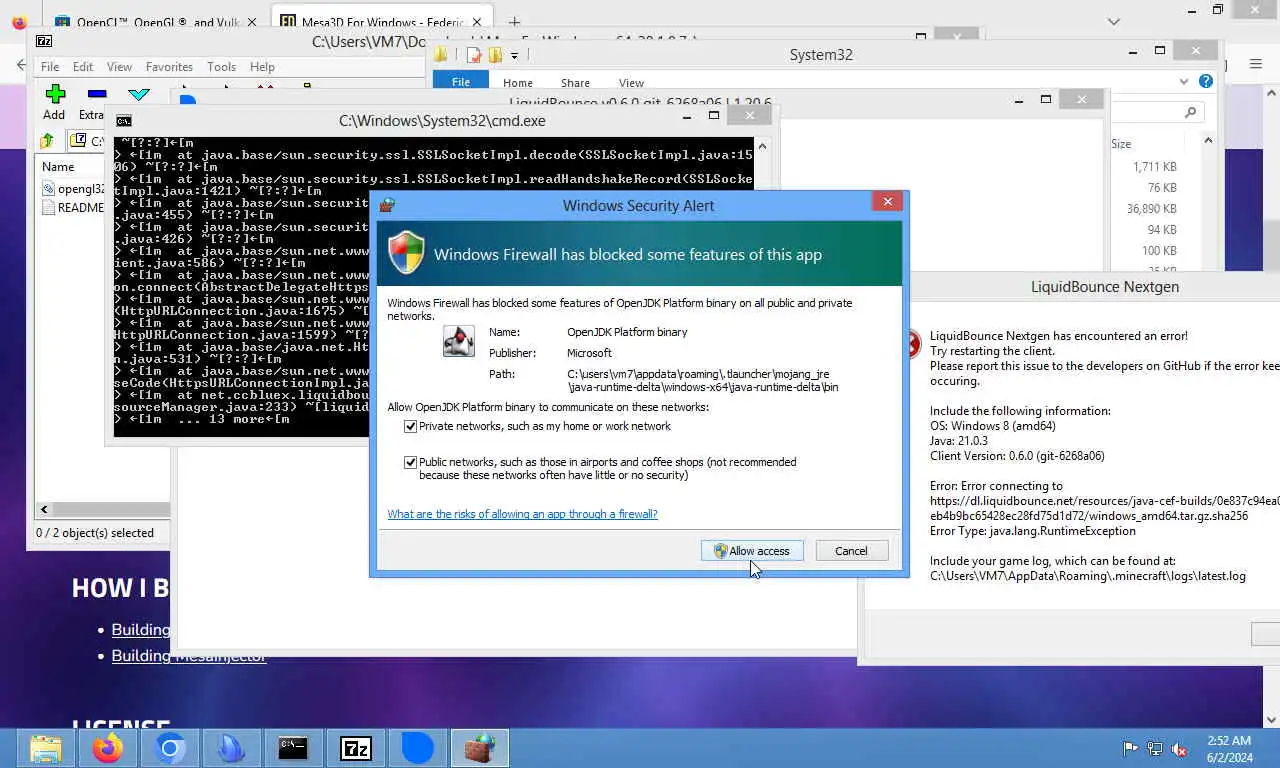The height and width of the screenshot is (768, 1280).
Task: Click the Explorer Properties quick access icon
Action: pos(474,55)
